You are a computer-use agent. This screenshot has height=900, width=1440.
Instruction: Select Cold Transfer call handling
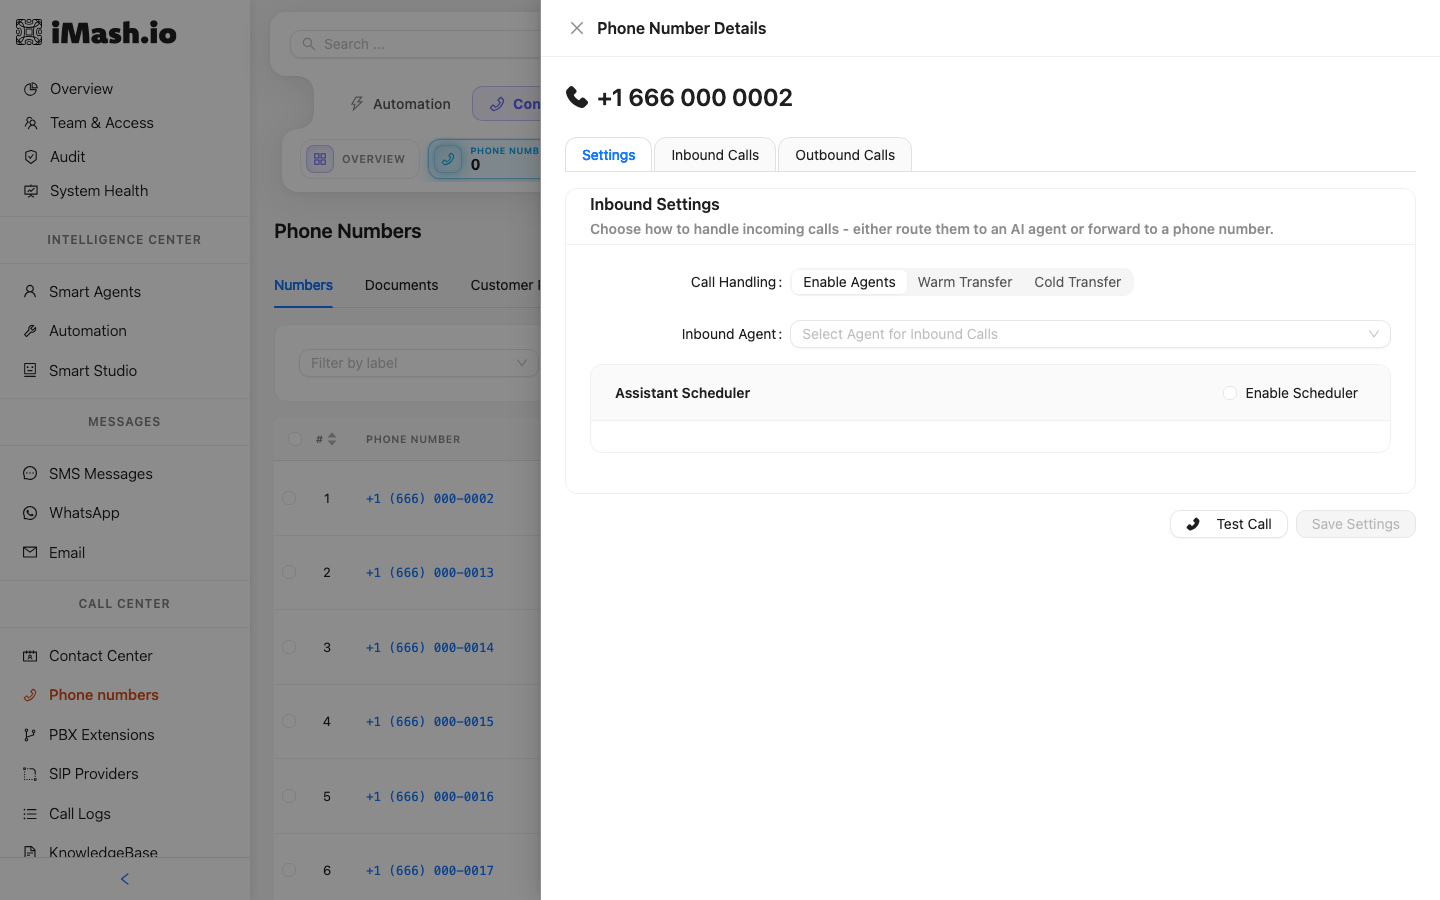click(1078, 282)
